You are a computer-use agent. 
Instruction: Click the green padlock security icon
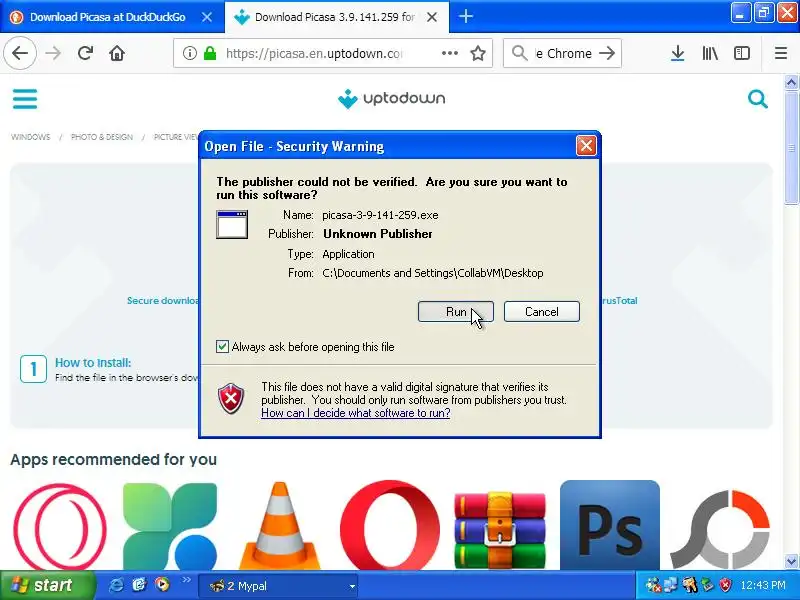click(210, 53)
